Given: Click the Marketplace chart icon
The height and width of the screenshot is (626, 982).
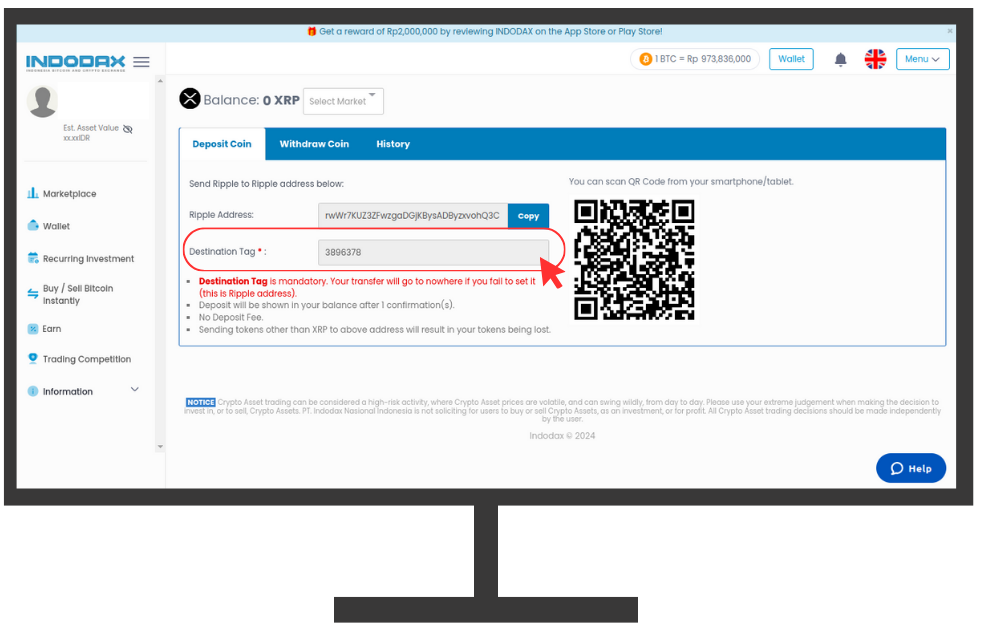Looking at the screenshot, I should coord(33,193).
